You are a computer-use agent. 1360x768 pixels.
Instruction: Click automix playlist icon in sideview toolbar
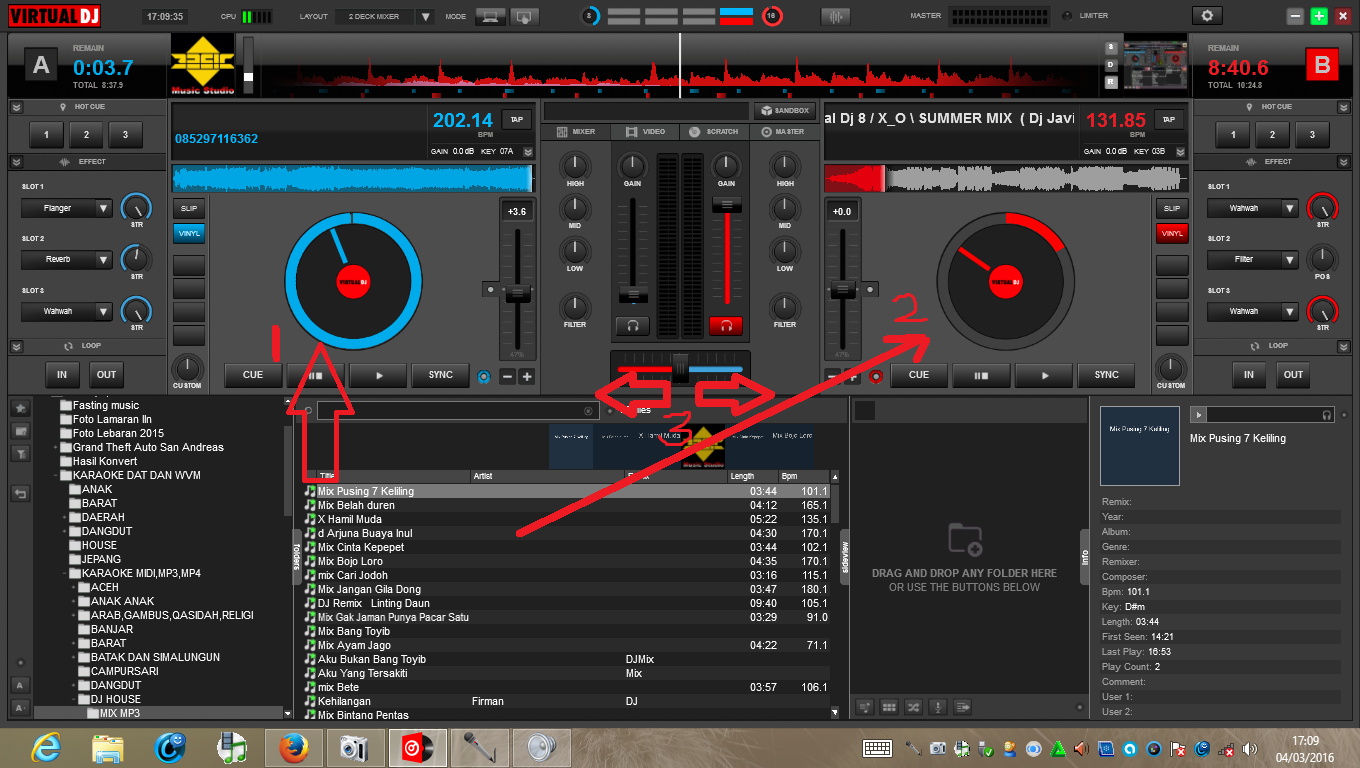coord(865,707)
